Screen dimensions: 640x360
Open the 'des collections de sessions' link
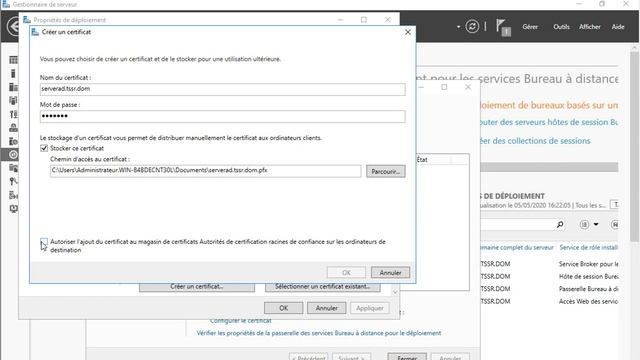pyautogui.click(x=535, y=141)
